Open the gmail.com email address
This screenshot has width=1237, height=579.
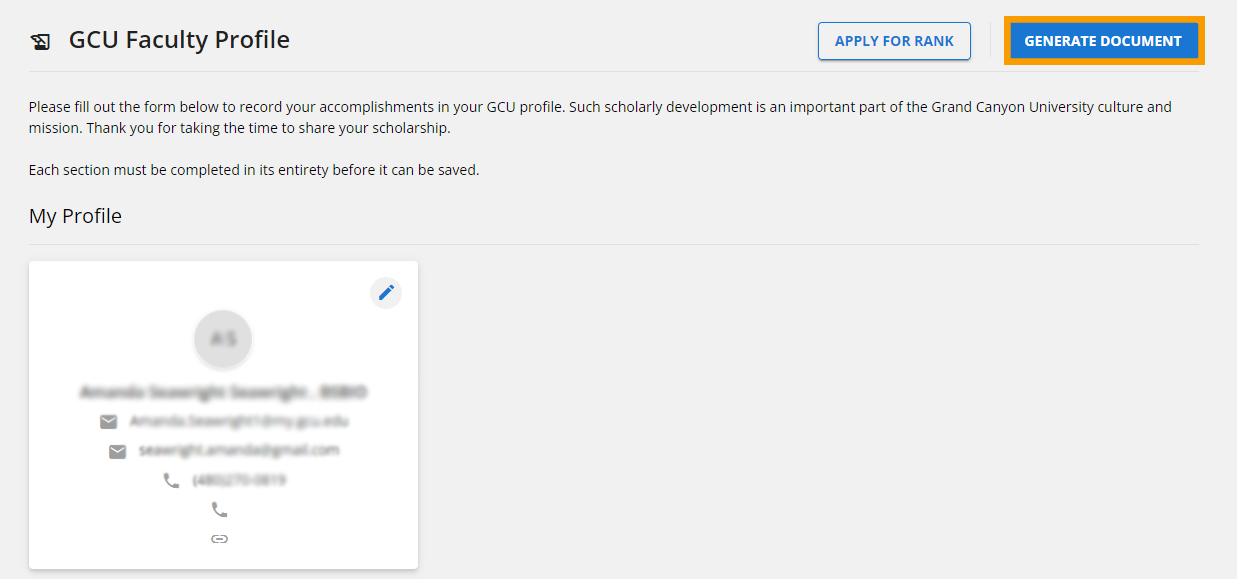click(x=239, y=450)
